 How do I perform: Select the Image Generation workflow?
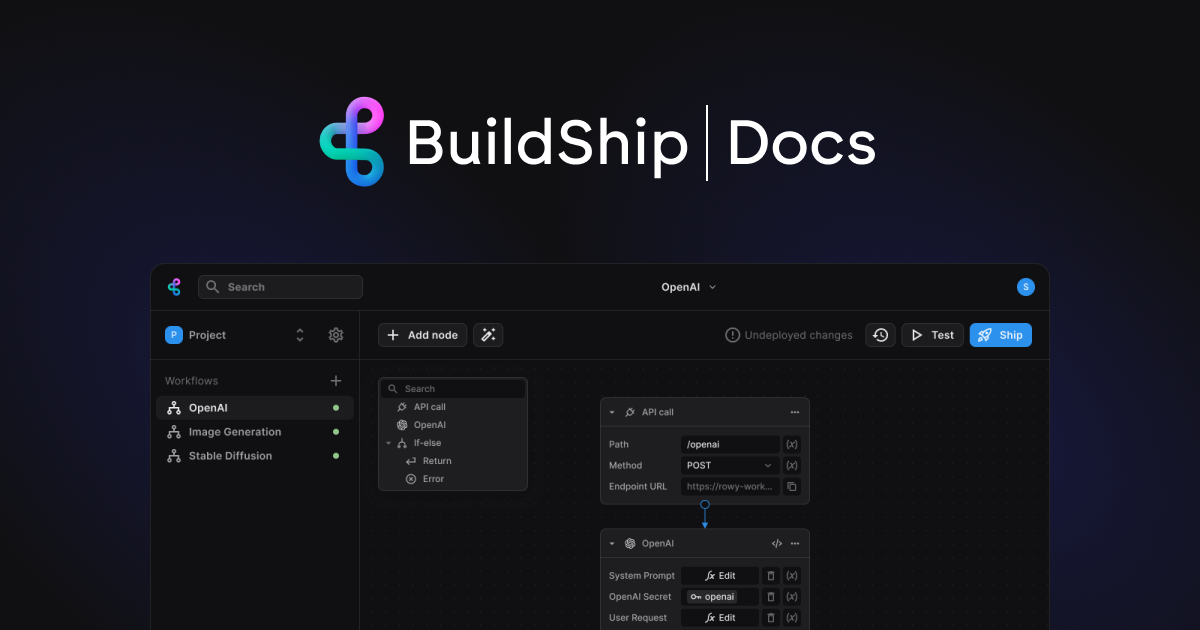(x=255, y=432)
